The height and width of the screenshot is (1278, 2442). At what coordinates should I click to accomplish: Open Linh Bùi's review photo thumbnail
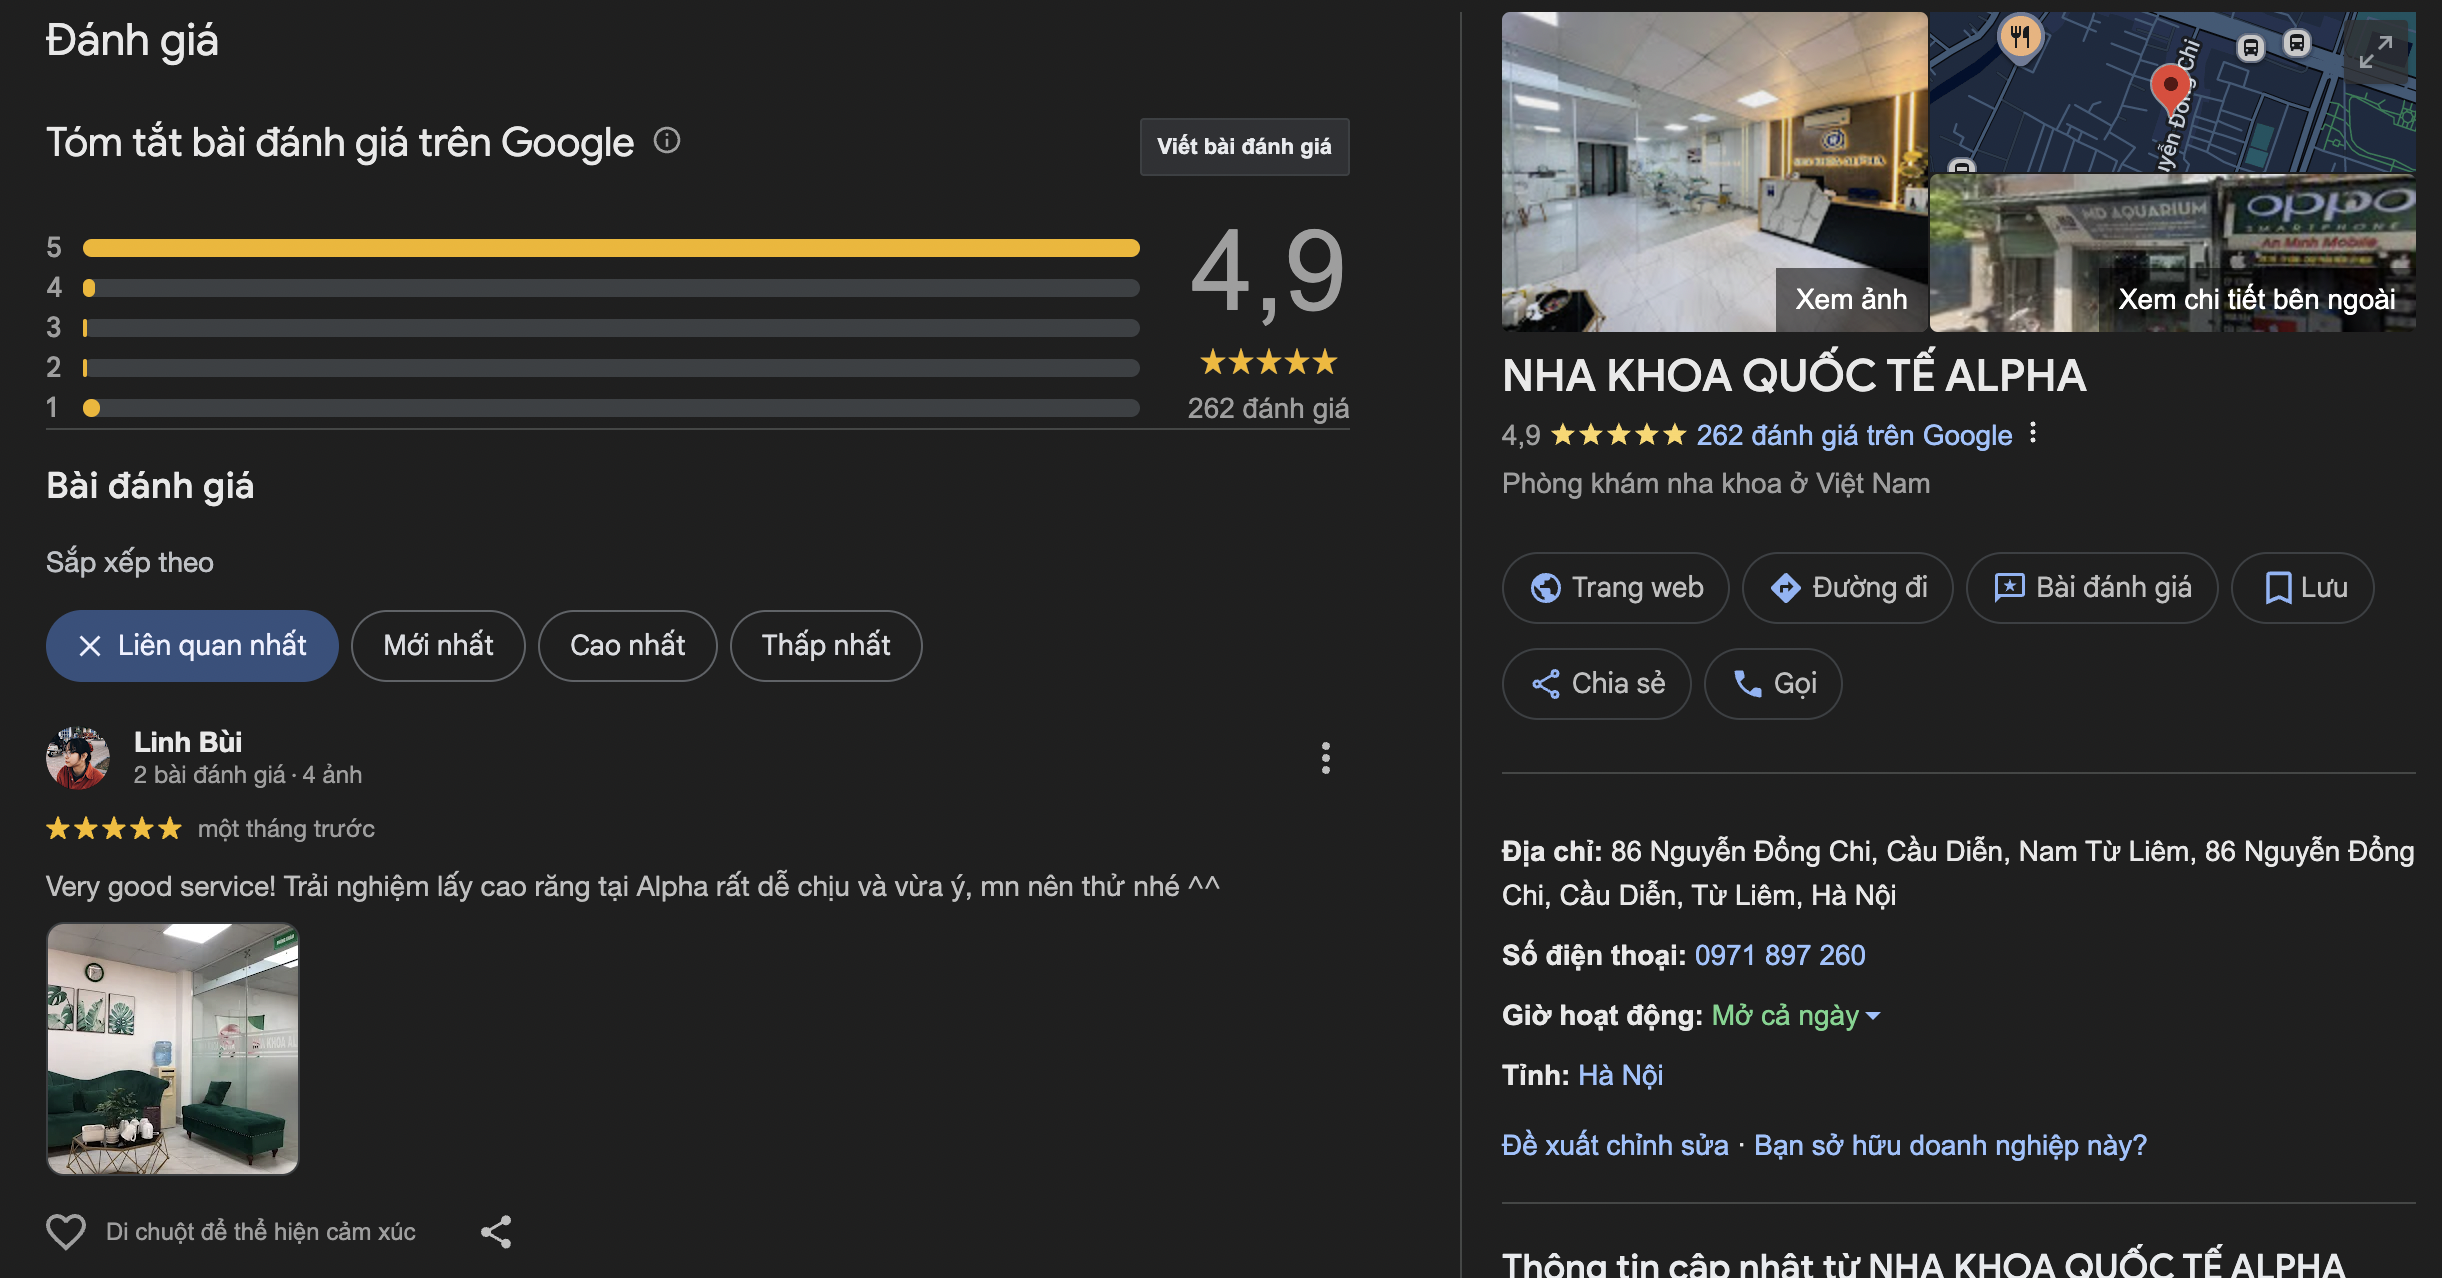[x=173, y=1048]
